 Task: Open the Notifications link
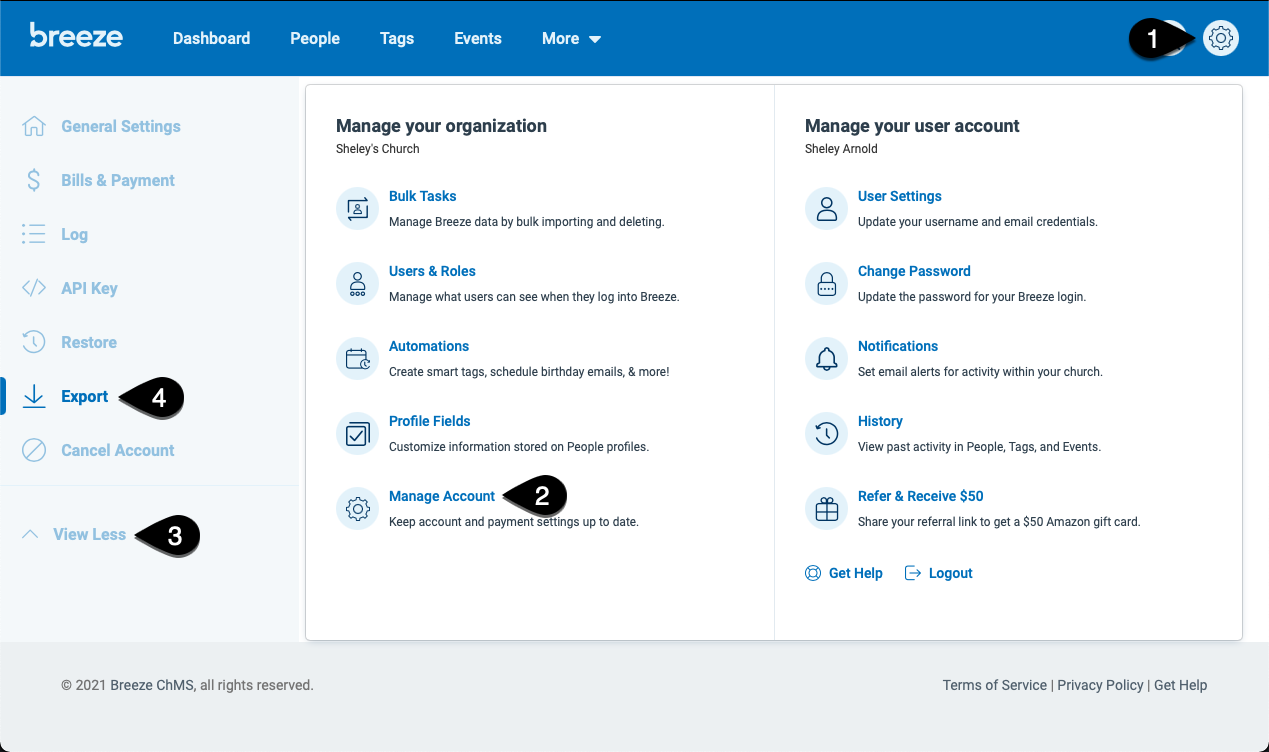898,346
